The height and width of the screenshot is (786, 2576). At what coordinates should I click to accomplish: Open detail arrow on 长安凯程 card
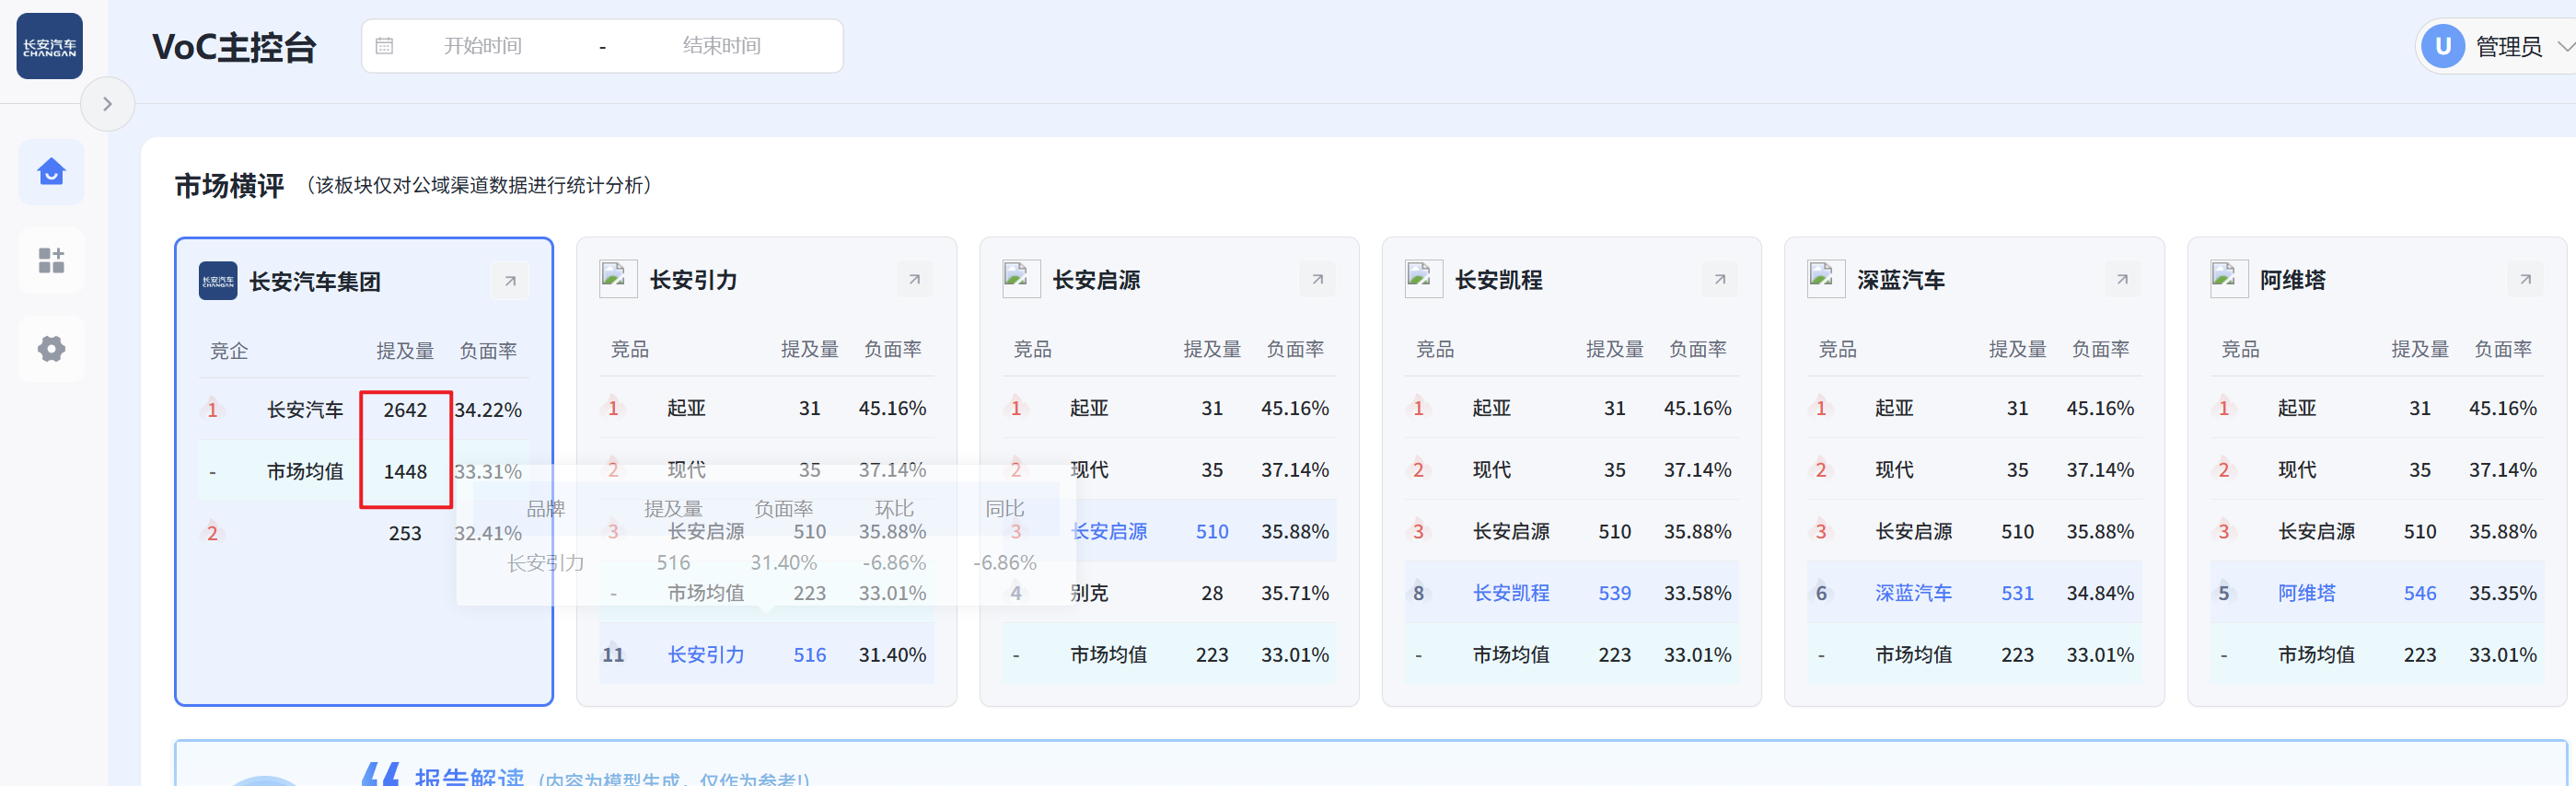1719,279
